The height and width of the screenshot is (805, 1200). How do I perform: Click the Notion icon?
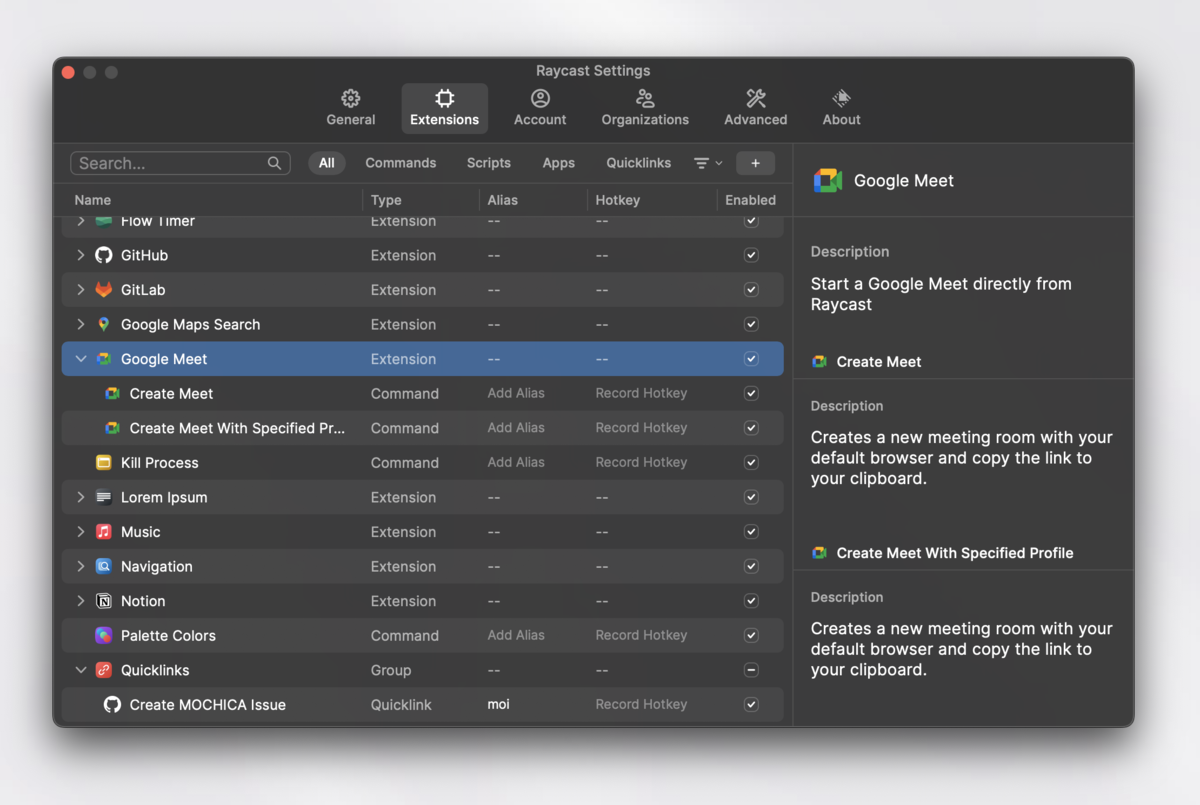tap(104, 601)
